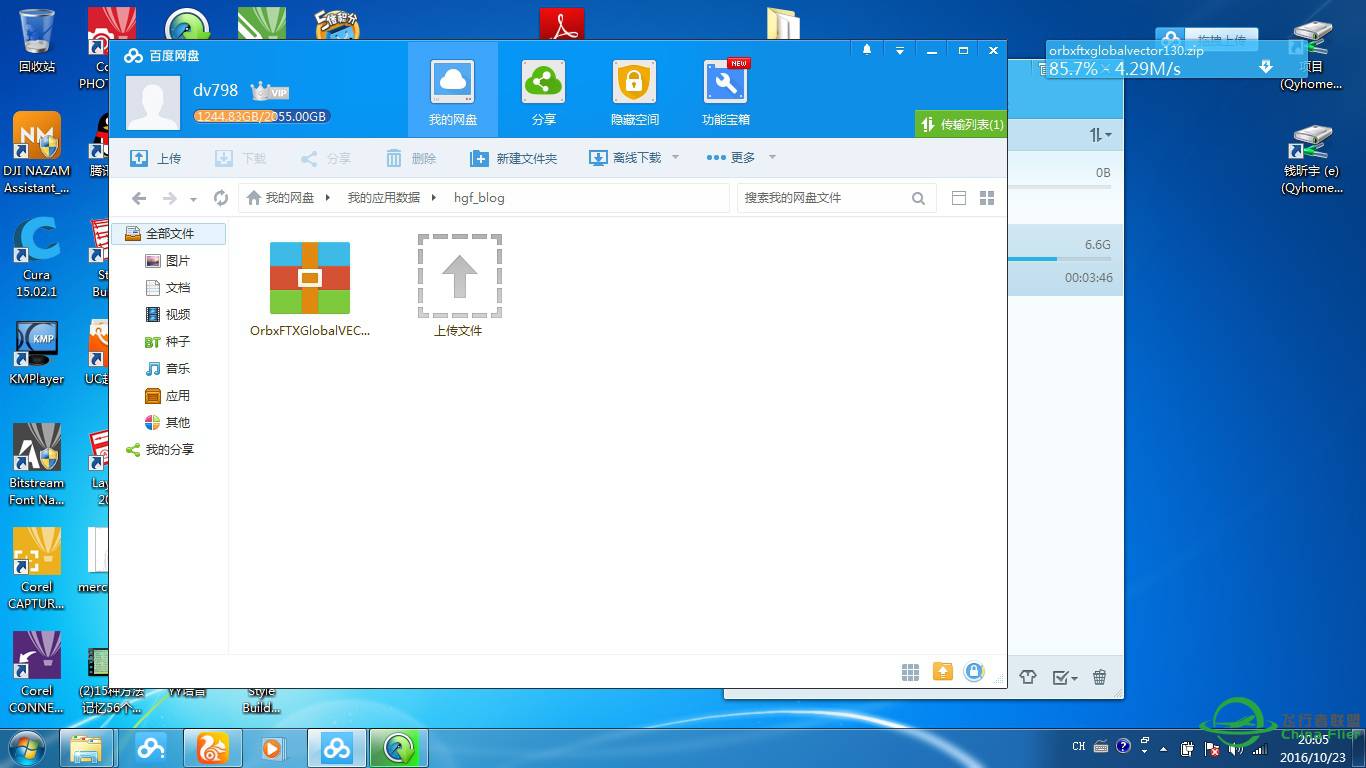Image resolution: width=1366 pixels, height=768 pixels.
Task: Switch to large thumbnail grid view
Action: tap(987, 198)
